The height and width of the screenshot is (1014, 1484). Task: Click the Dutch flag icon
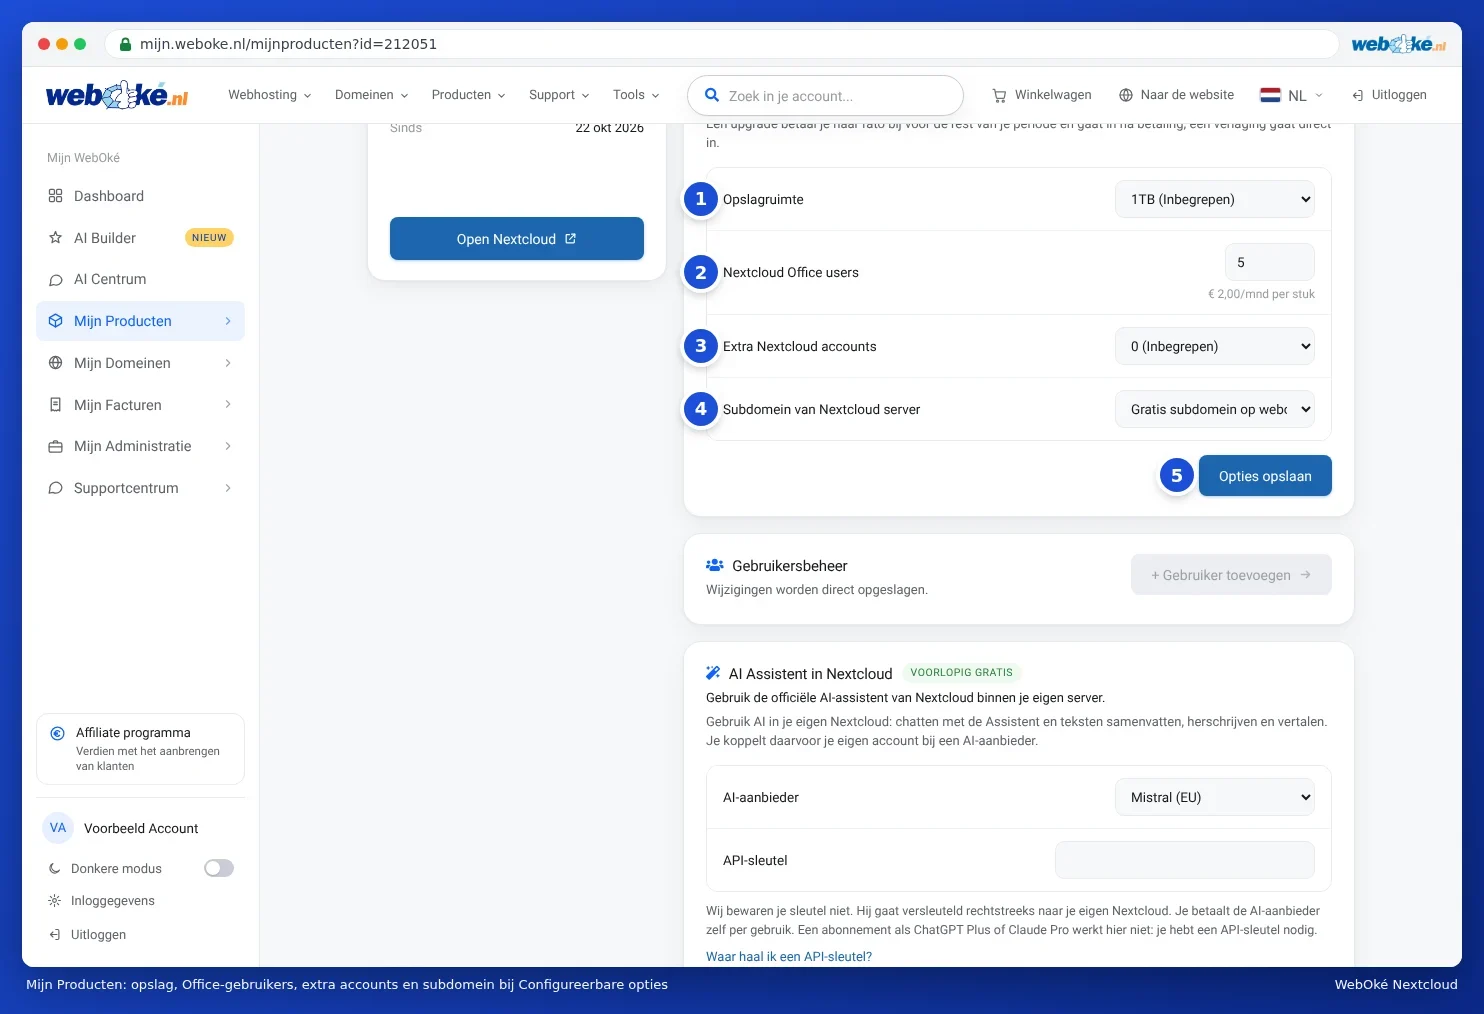point(1270,95)
